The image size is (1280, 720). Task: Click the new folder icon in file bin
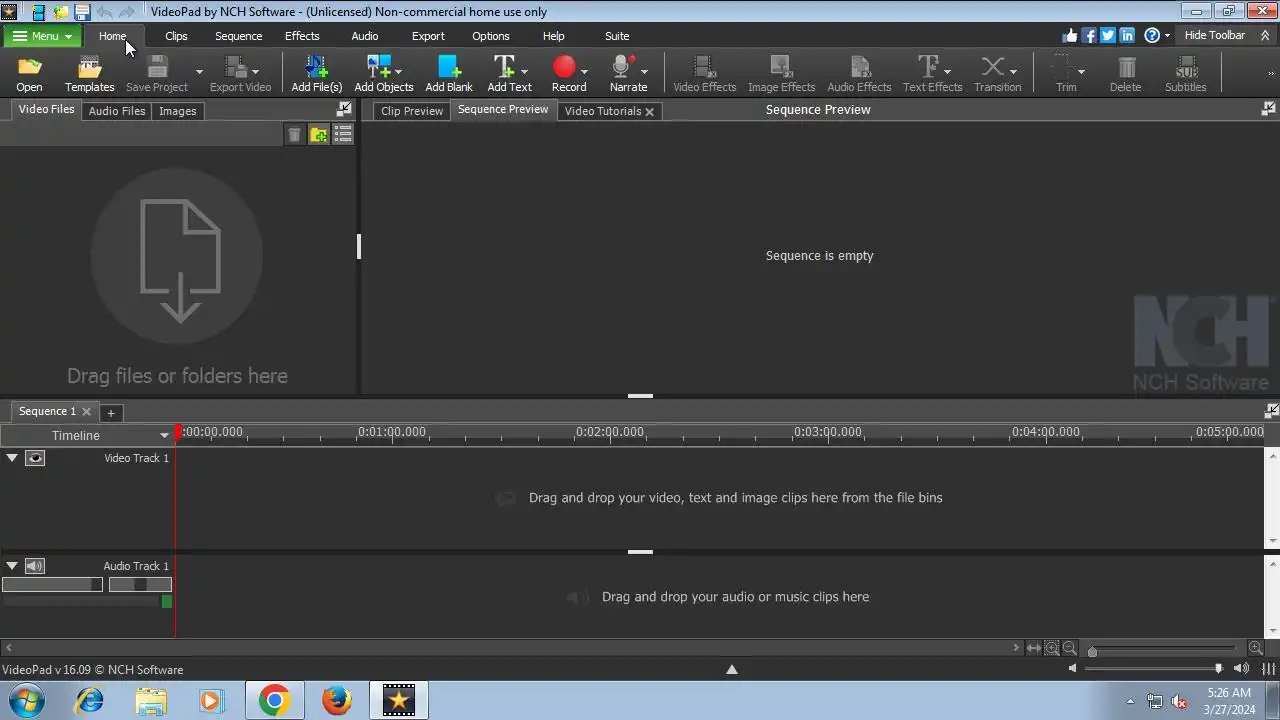pos(318,134)
